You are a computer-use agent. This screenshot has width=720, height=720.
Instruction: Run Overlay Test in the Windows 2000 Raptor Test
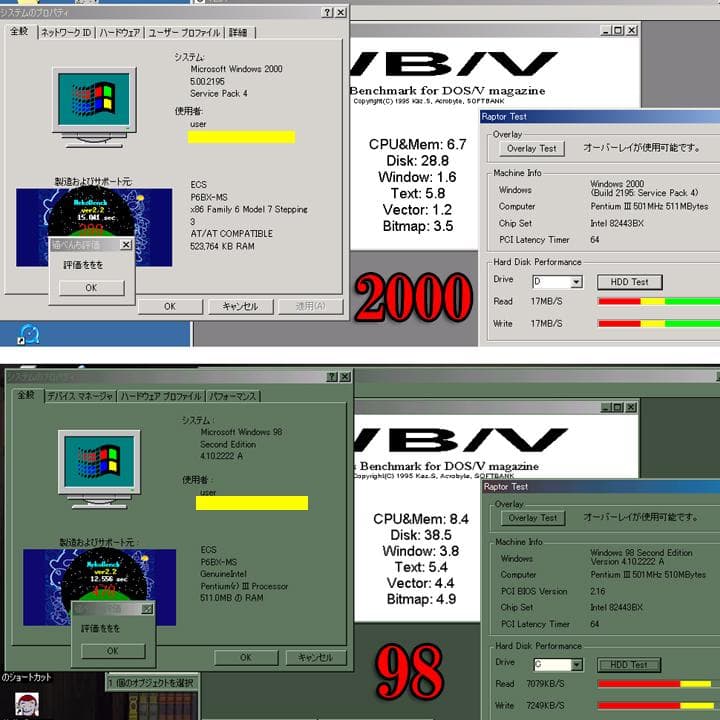[x=532, y=149]
